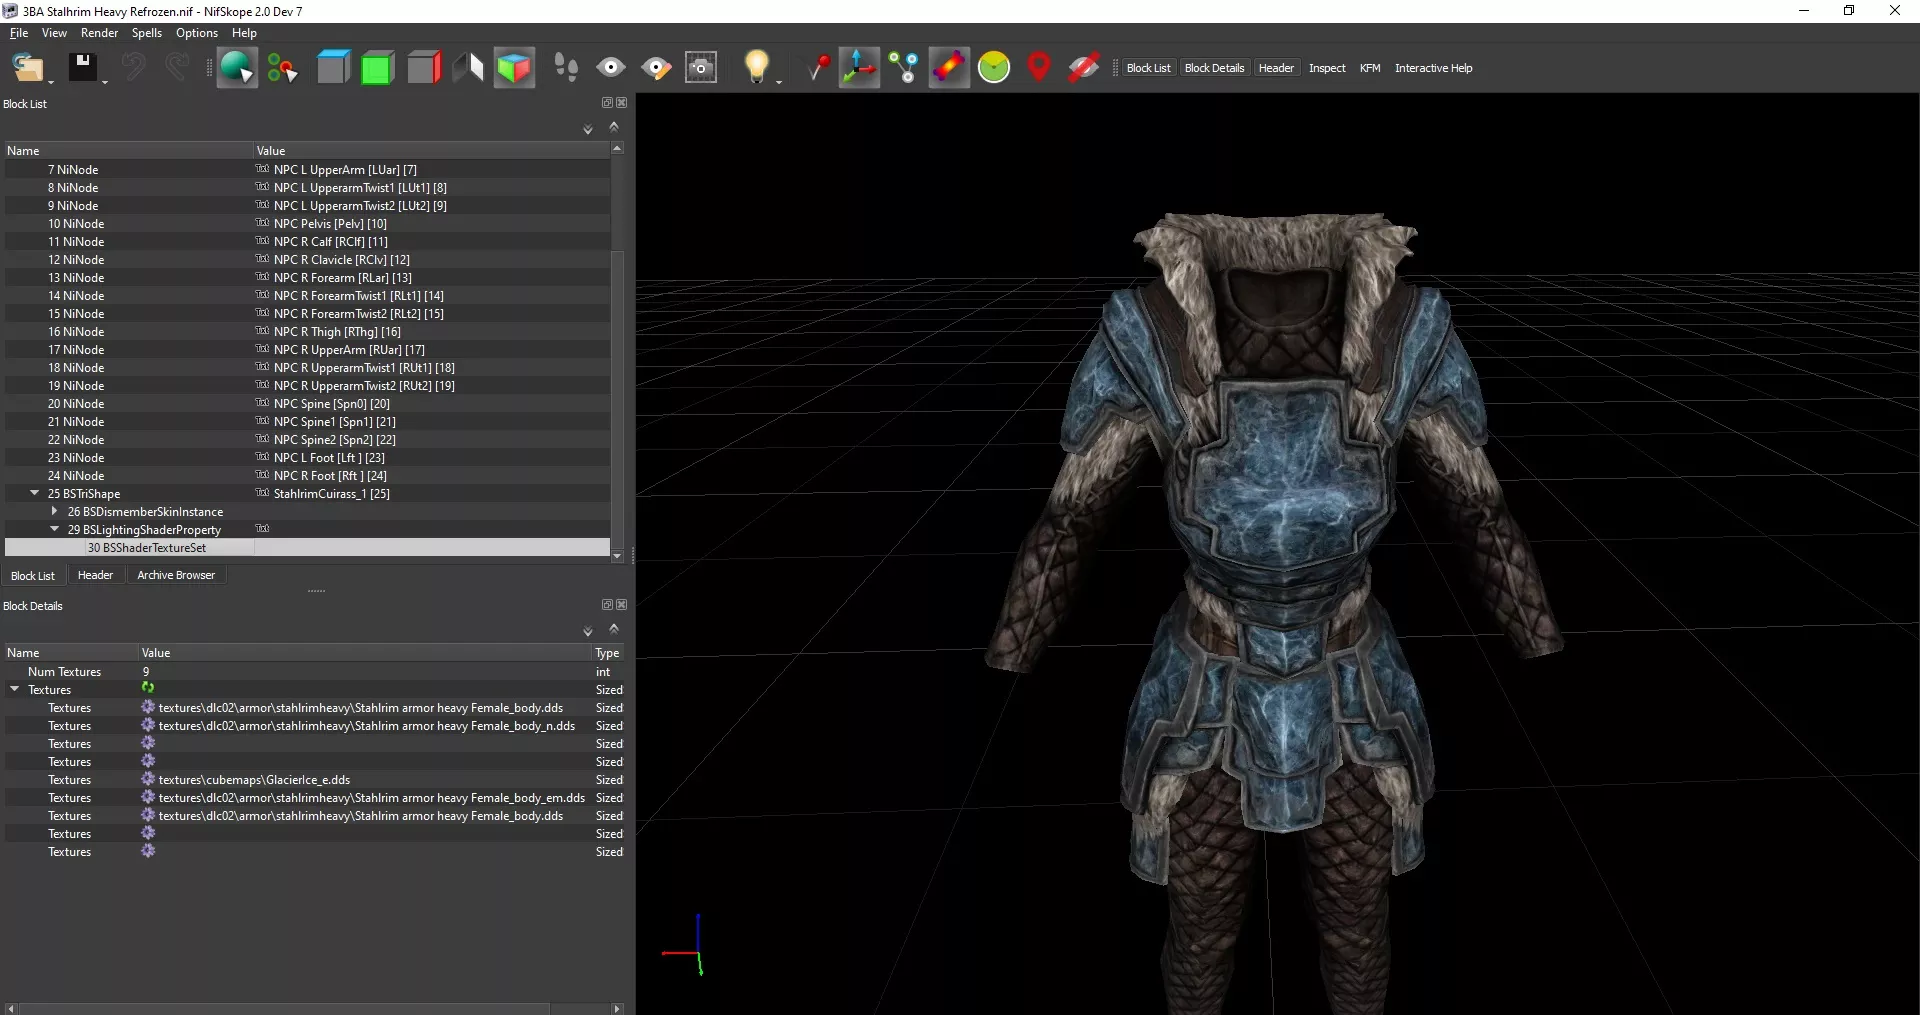This screenshot has width=1920, height=1015.
Task: Toggle the colored bone skinning icon
Action: [949, 68]
